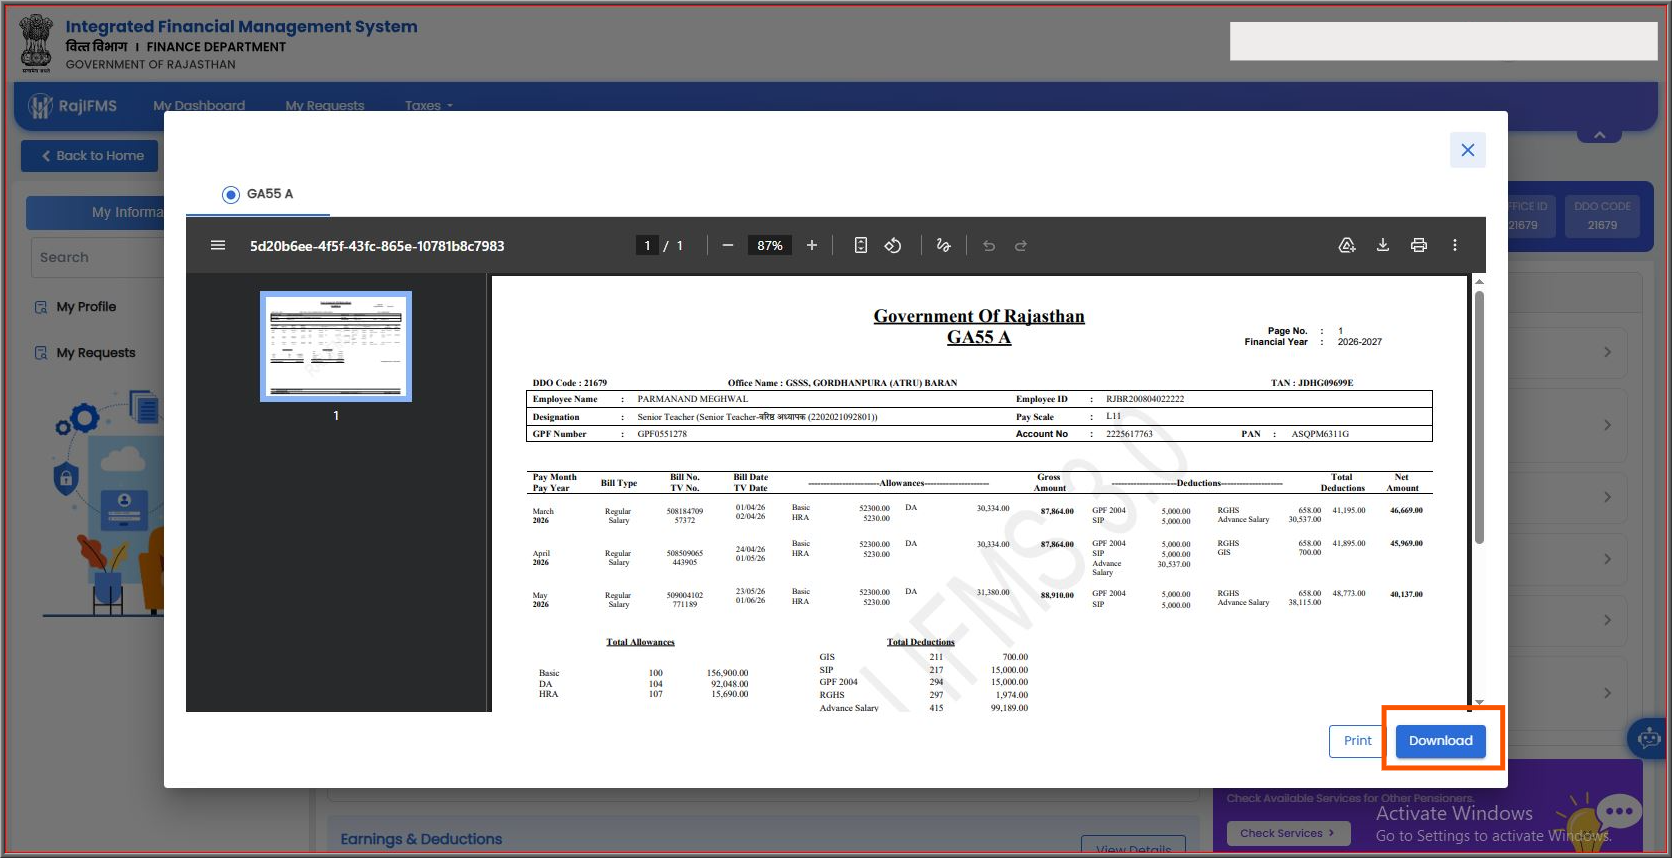
Task: Click the PDF vertical scrollbar thumb
Action: pos(1479,417)
